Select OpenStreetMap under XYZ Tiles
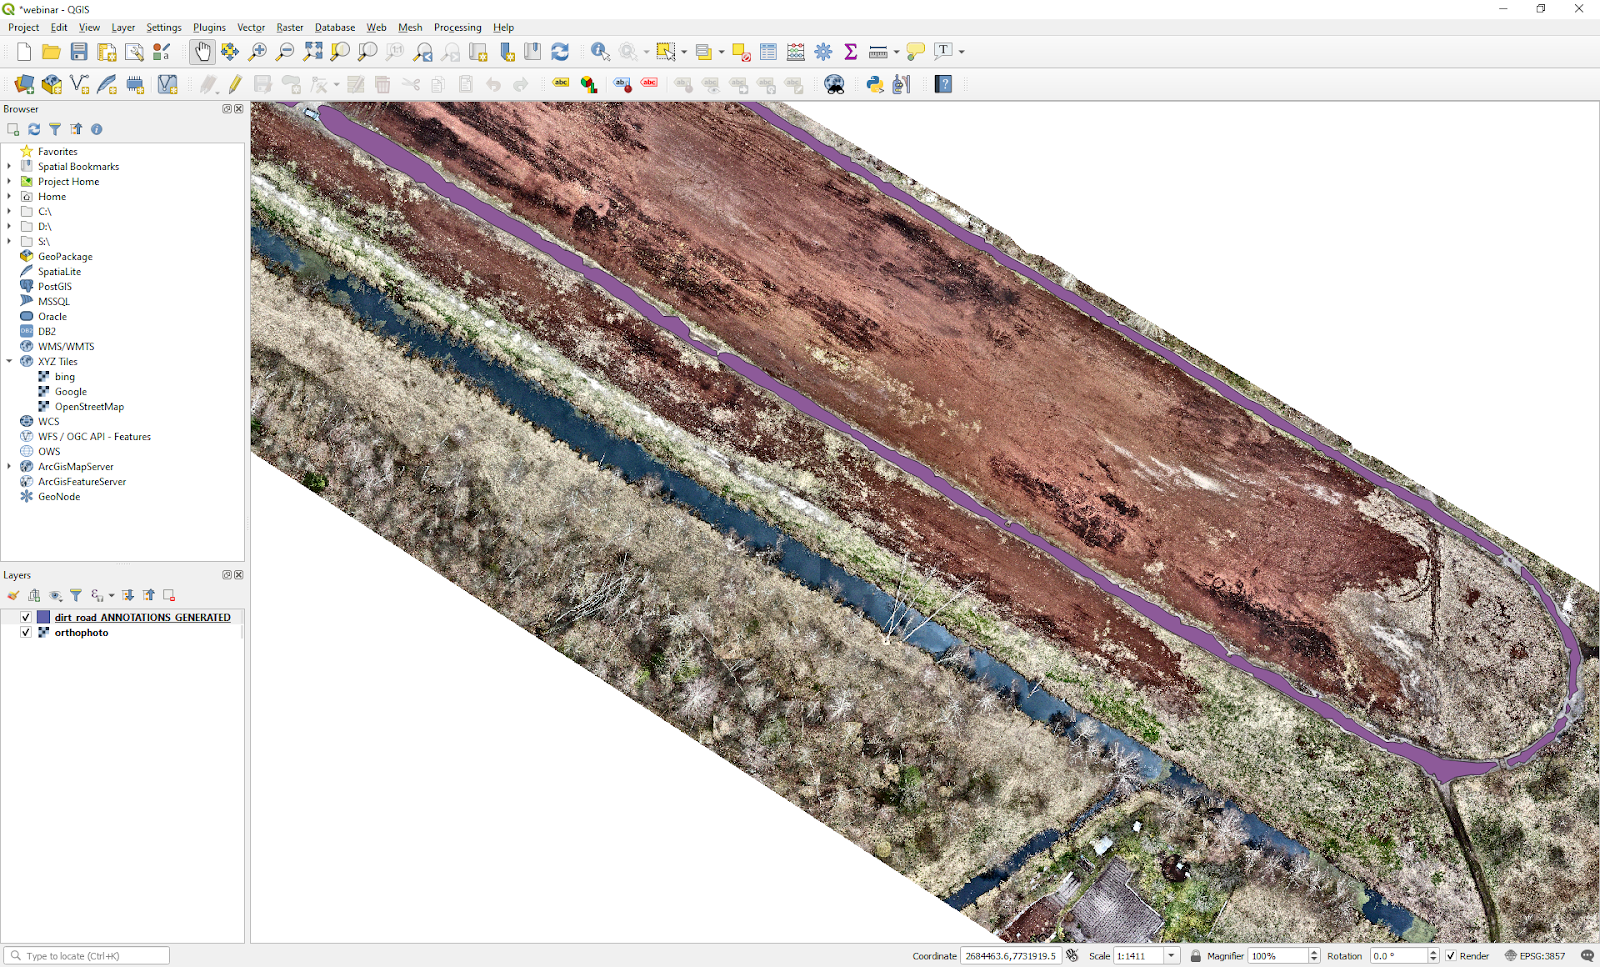 pos(89,407)
